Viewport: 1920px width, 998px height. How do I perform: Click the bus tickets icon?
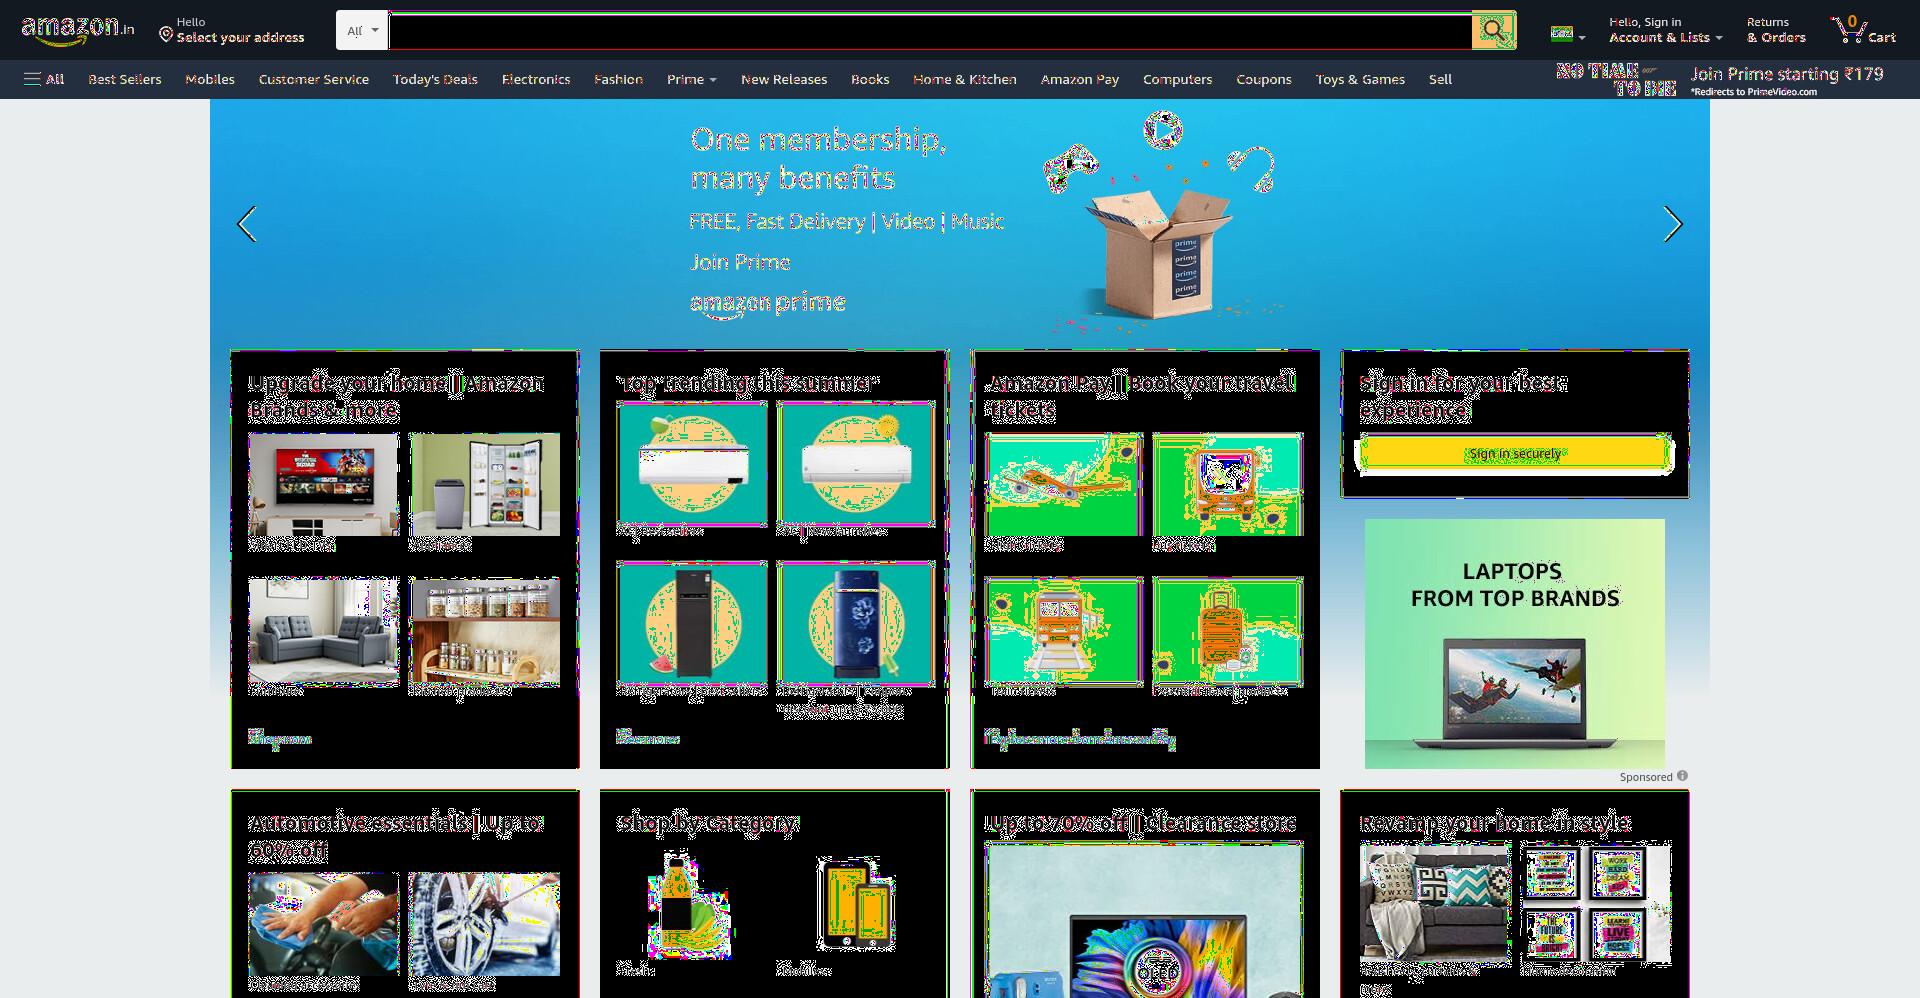[1227, 485]
